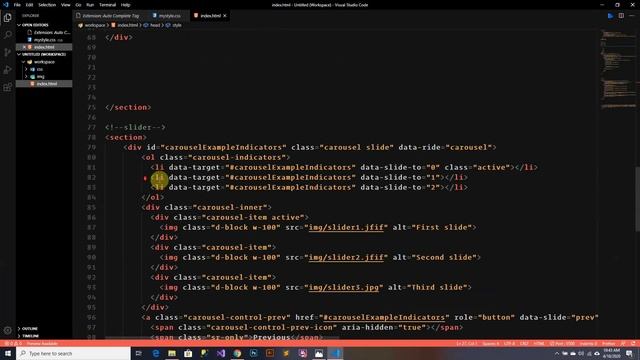Viewport: 640px width, 360px height.
Task: Open the Selection menu
Action: [x=47, y=5]
